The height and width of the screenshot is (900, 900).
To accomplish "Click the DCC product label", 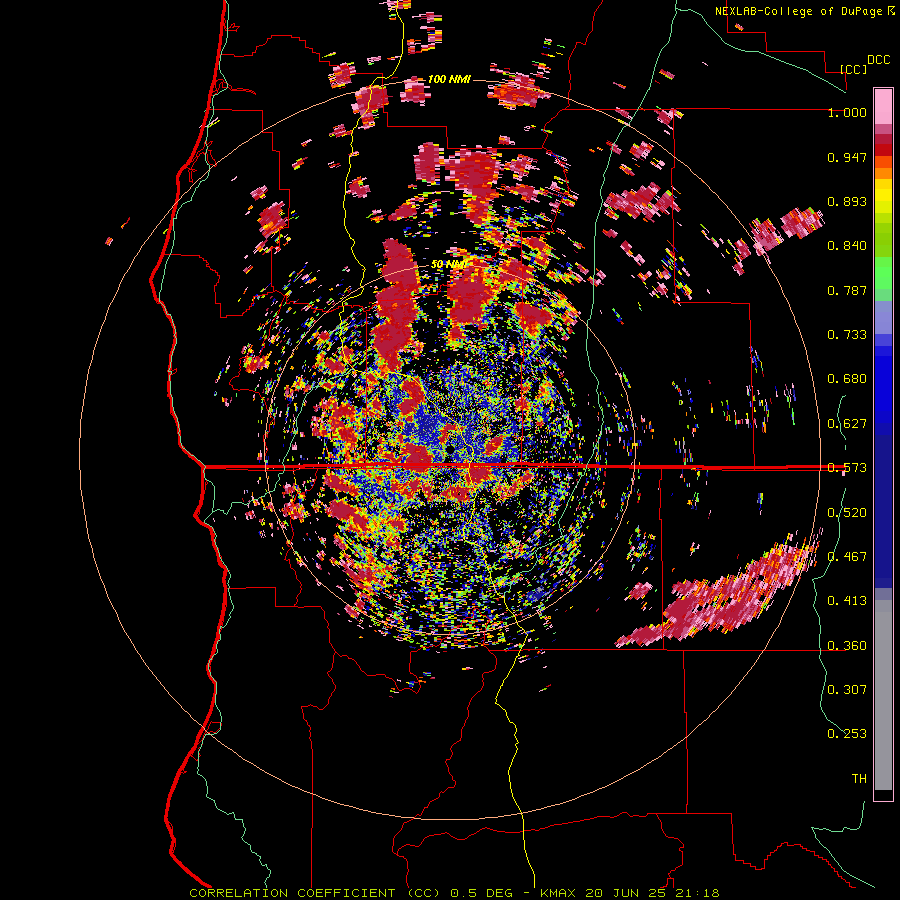I will [878, 60].
